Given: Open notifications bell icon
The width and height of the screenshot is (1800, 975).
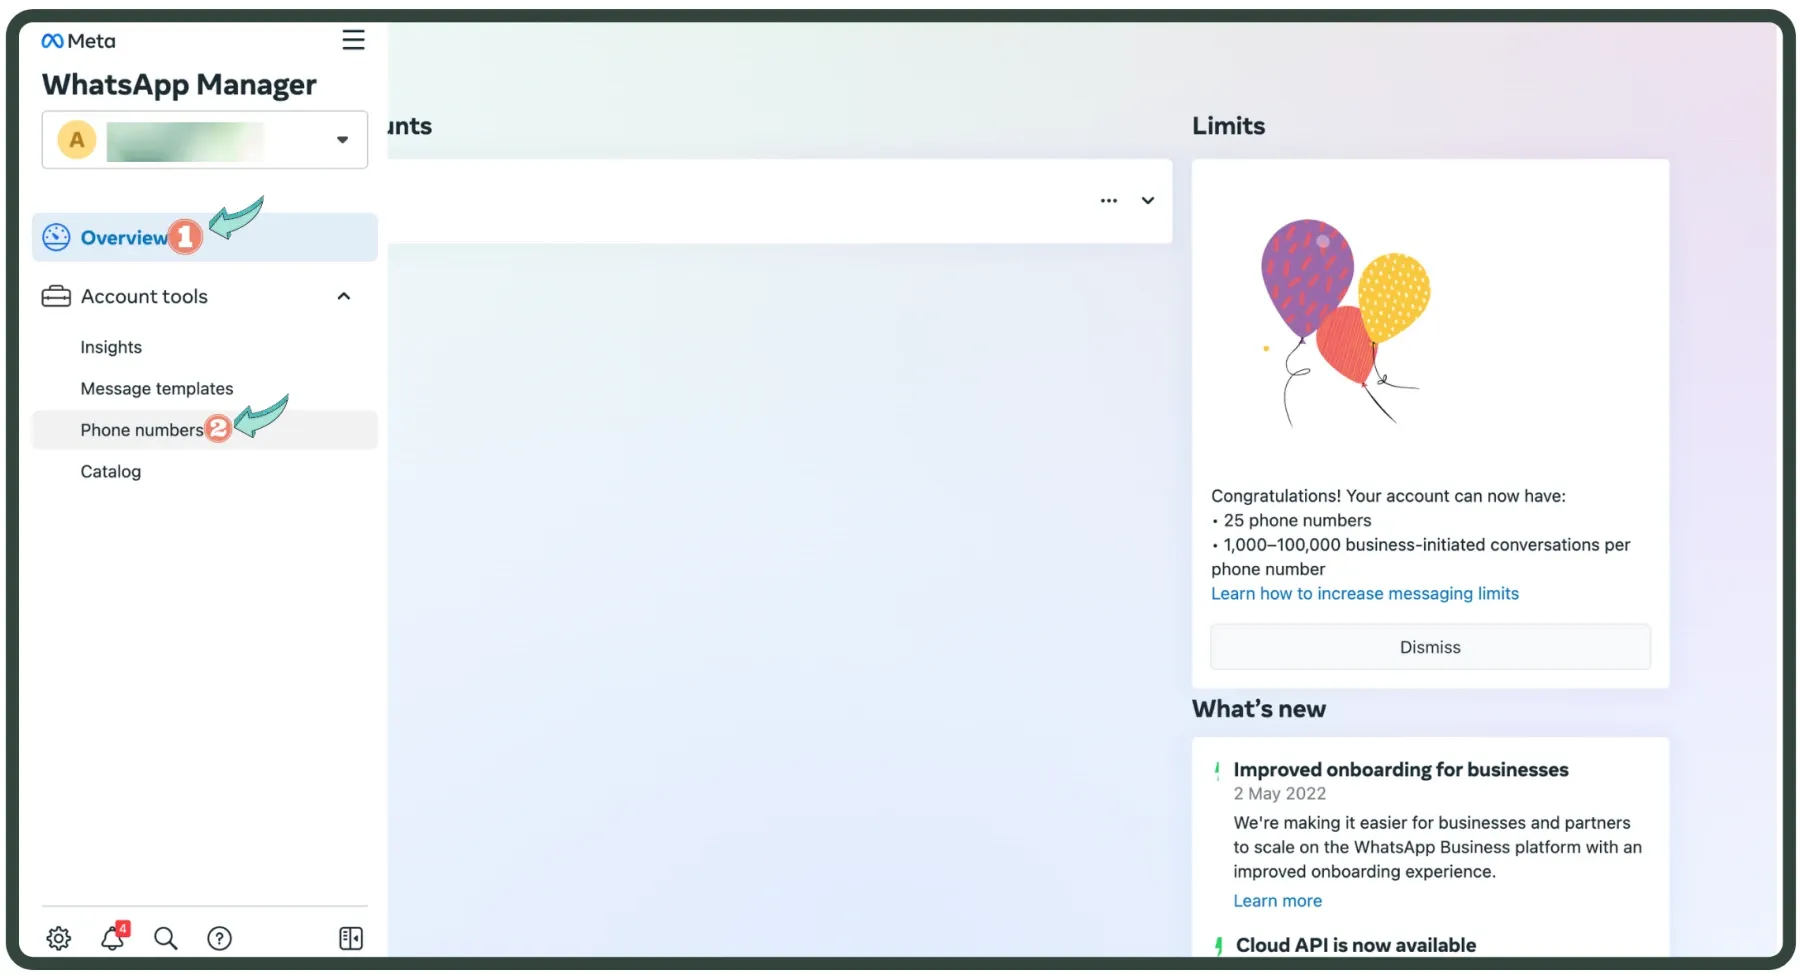Looking at the screenshot, I should tap(114, 937).
